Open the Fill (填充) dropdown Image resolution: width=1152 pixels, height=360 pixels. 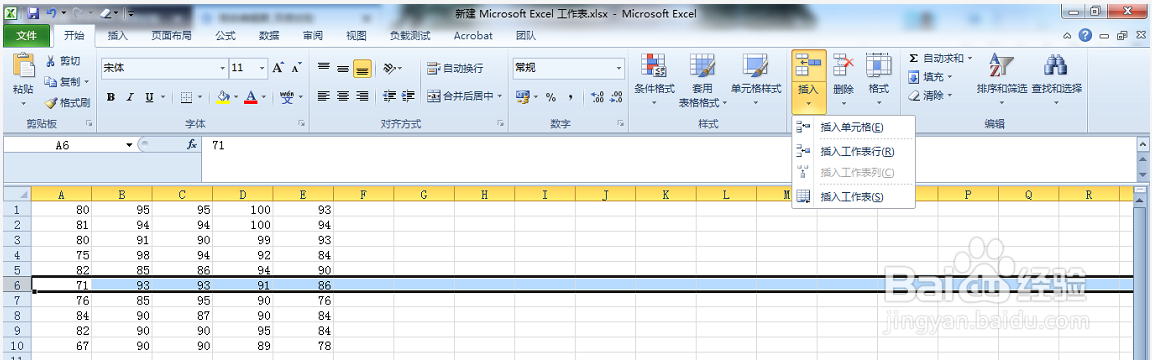coord(930,76)
